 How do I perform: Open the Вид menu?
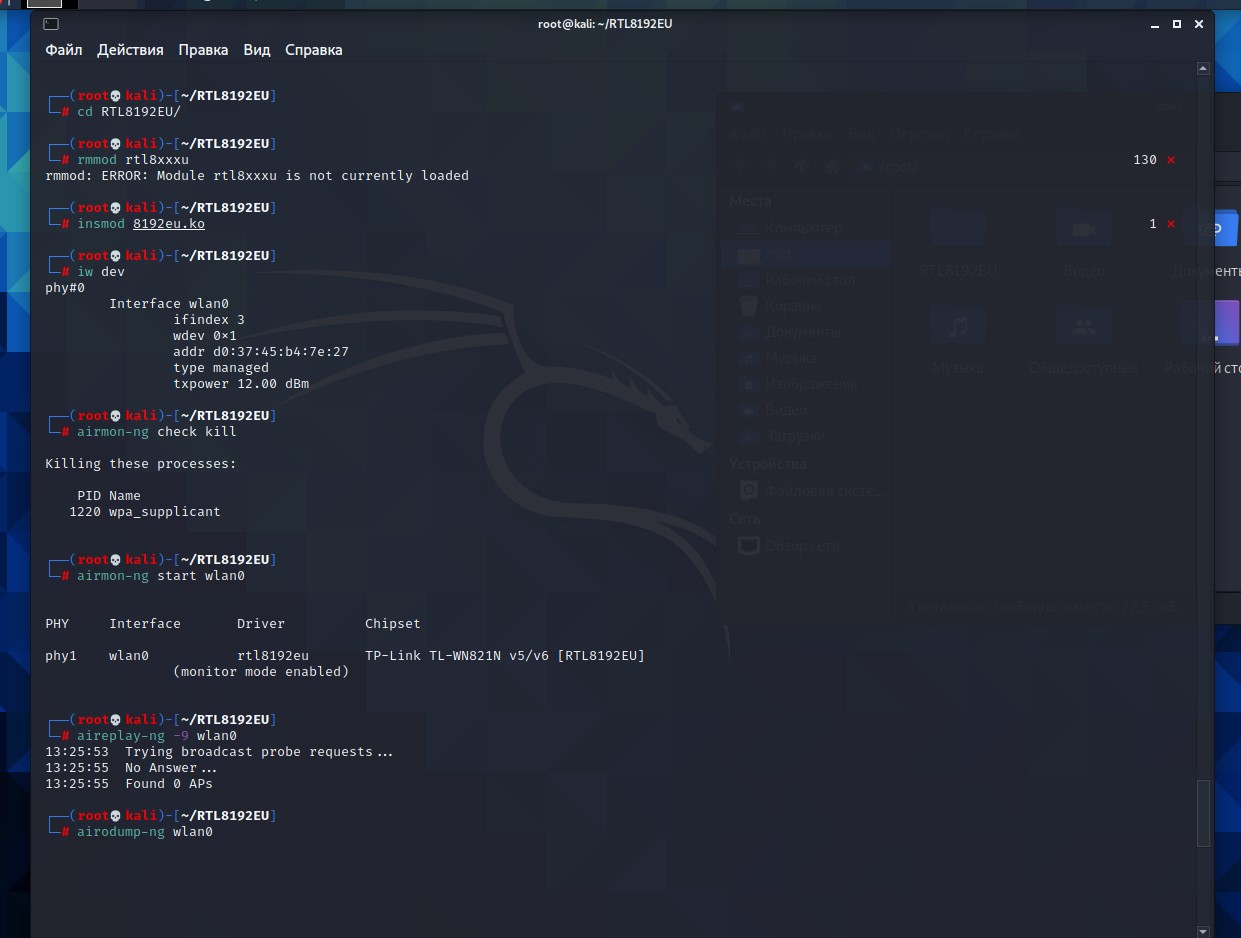pyautogui.click(x=257, y=50)
